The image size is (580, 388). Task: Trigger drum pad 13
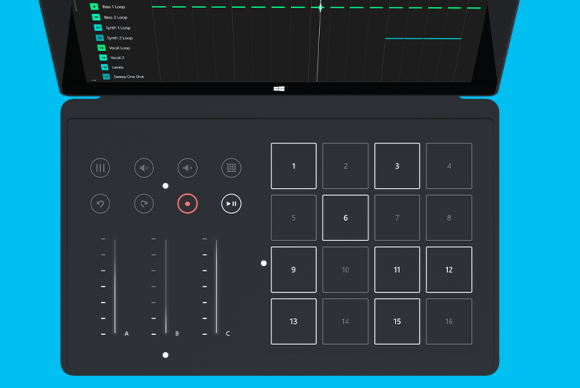click(x=294, y=321)
